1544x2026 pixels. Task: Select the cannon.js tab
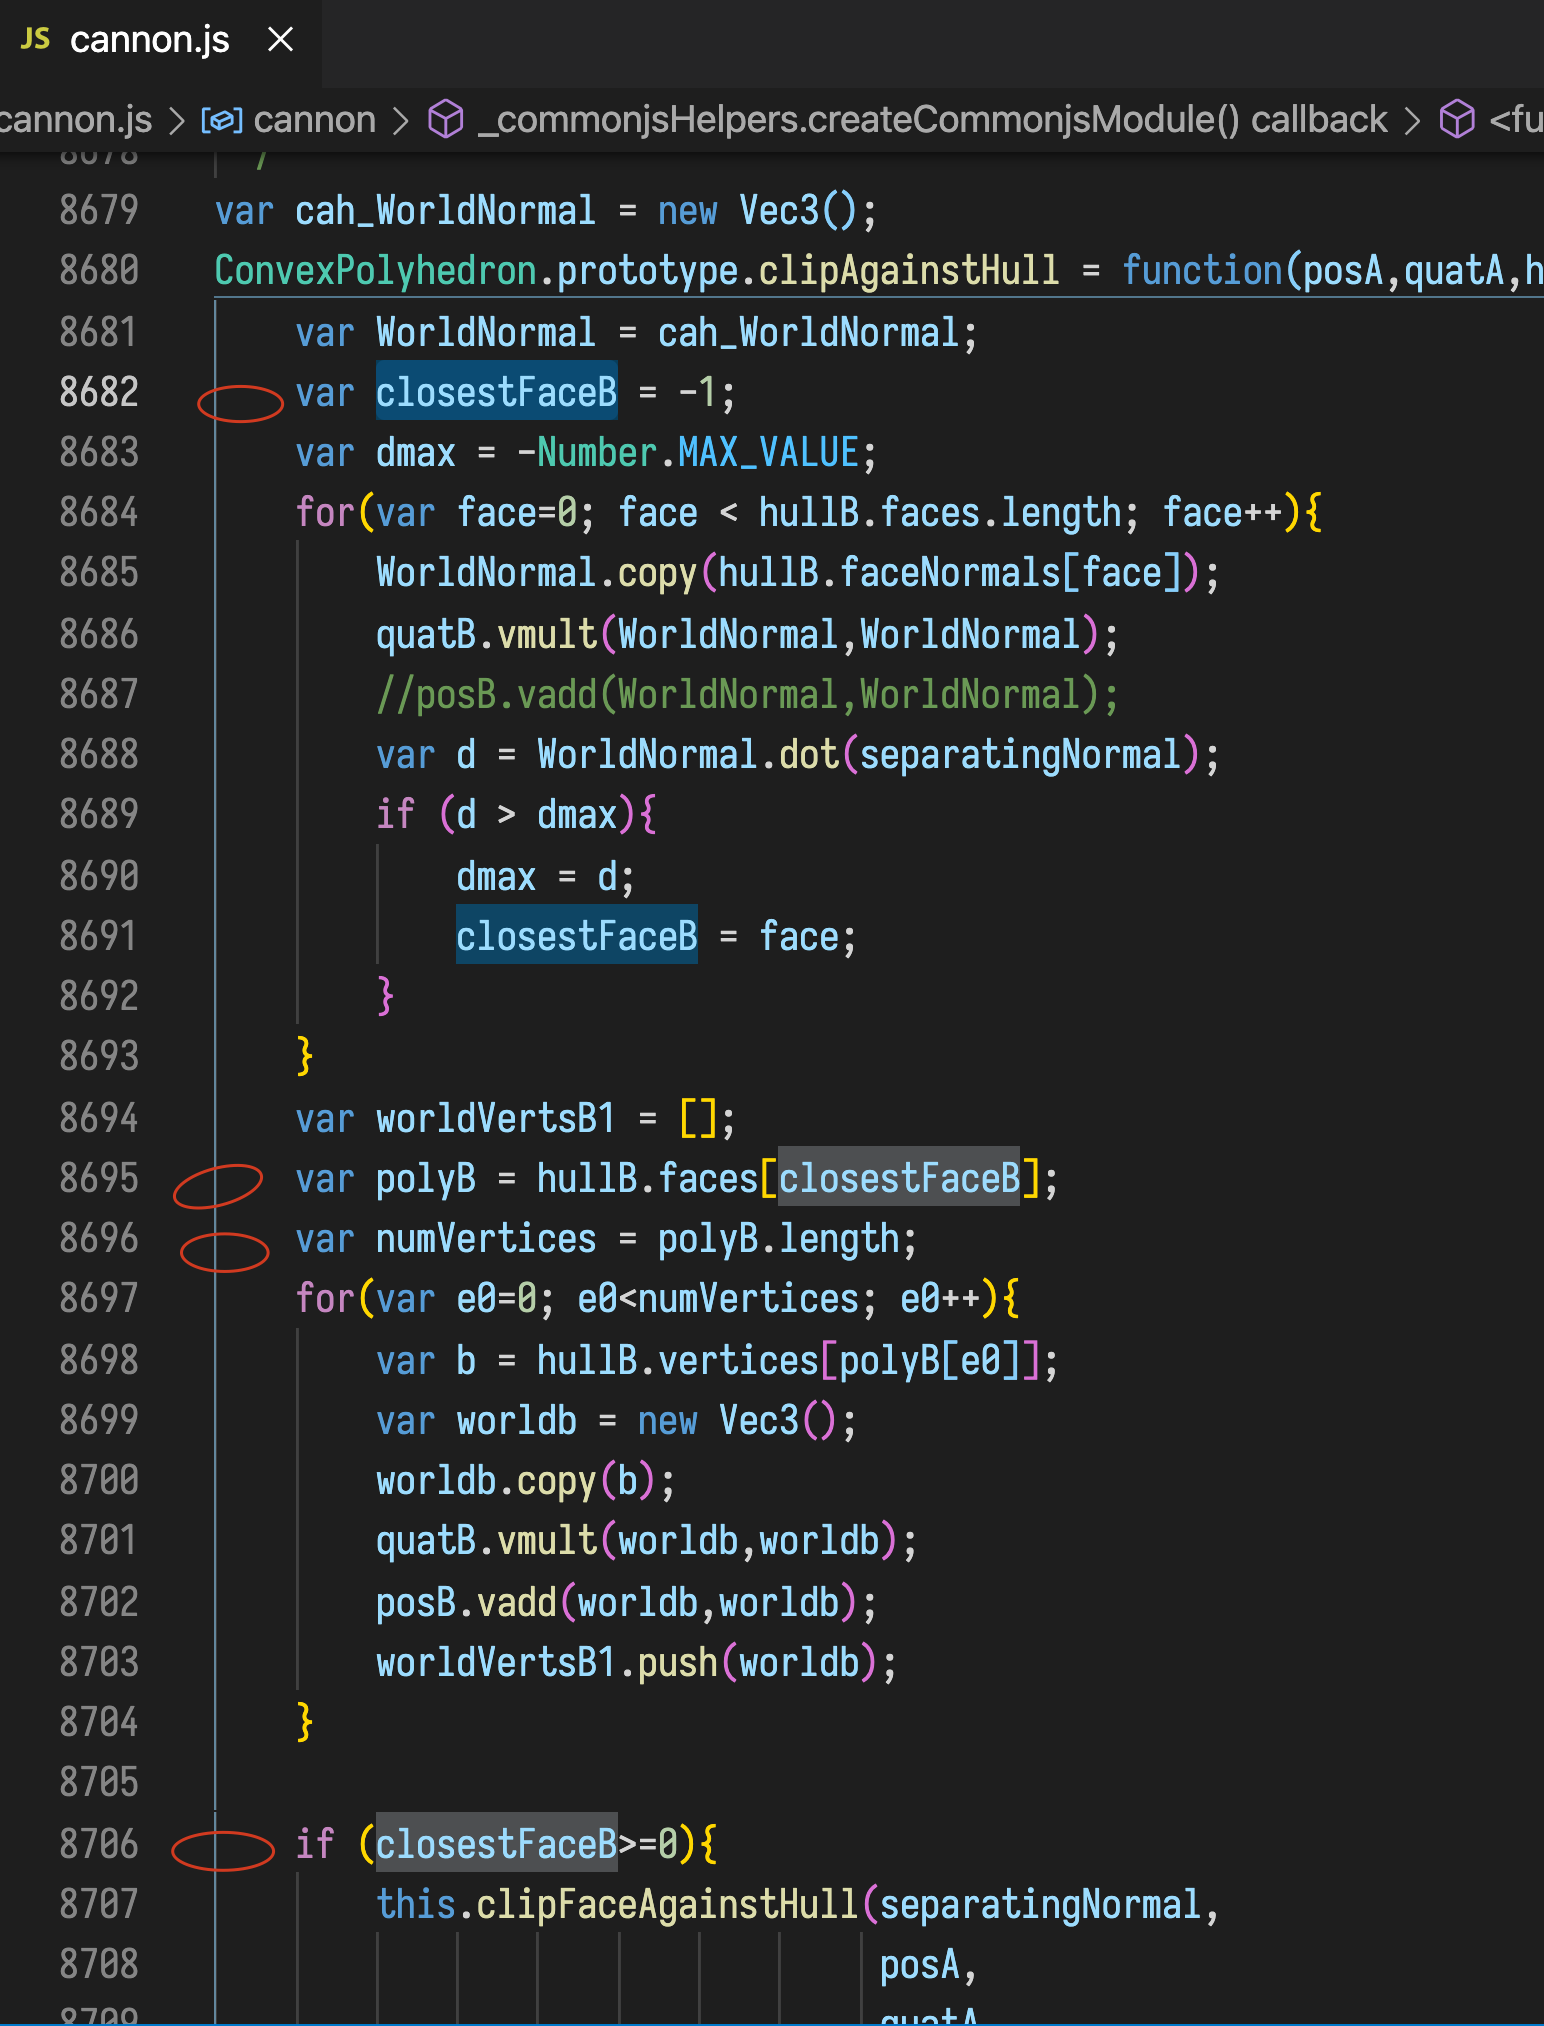[160, 40]
